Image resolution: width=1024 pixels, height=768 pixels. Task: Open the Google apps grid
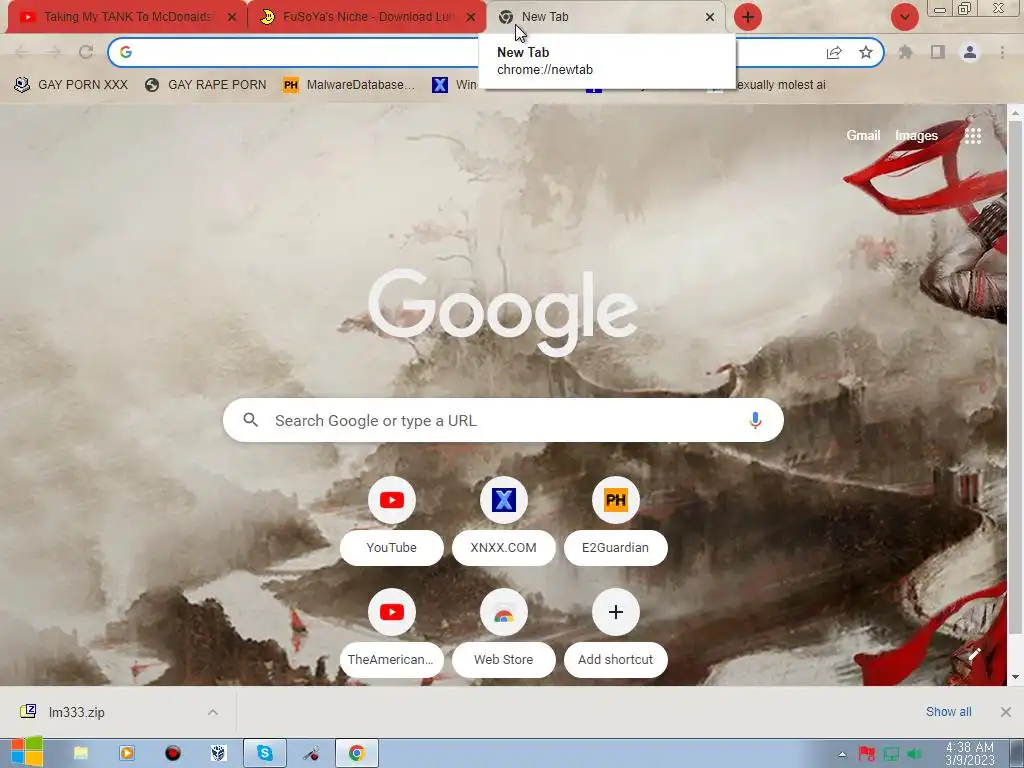point(973,136)
